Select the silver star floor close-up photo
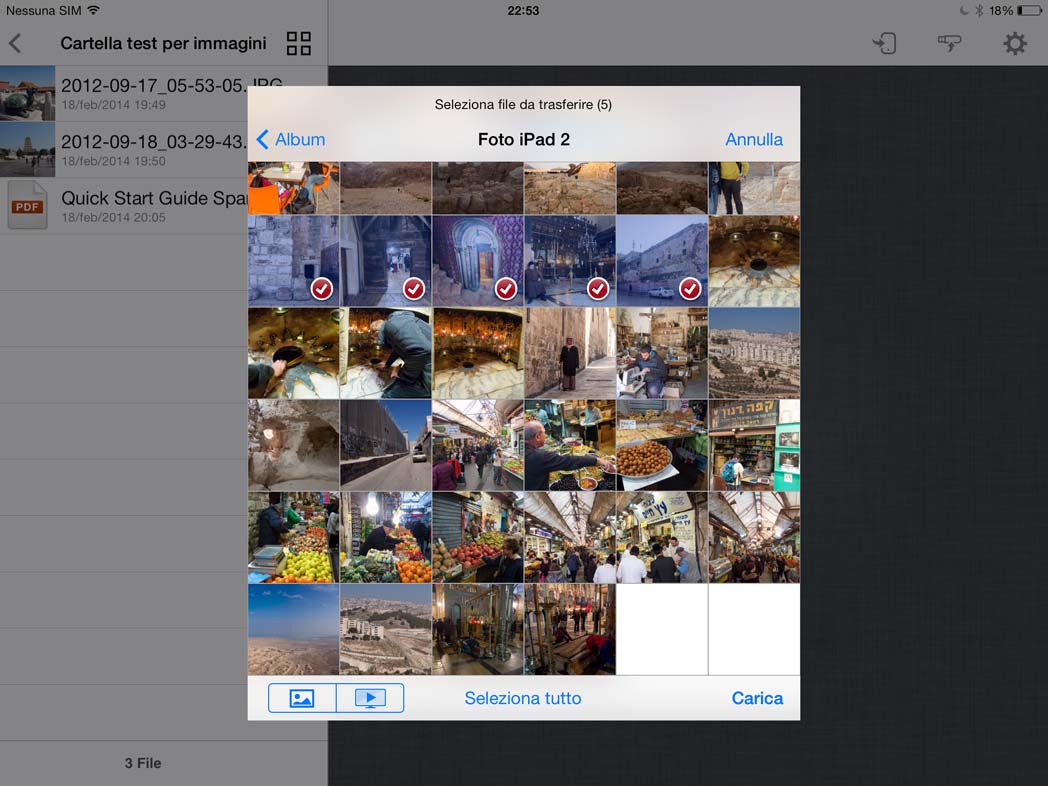Screen dimensions: 1048x786 coord(755,261)
